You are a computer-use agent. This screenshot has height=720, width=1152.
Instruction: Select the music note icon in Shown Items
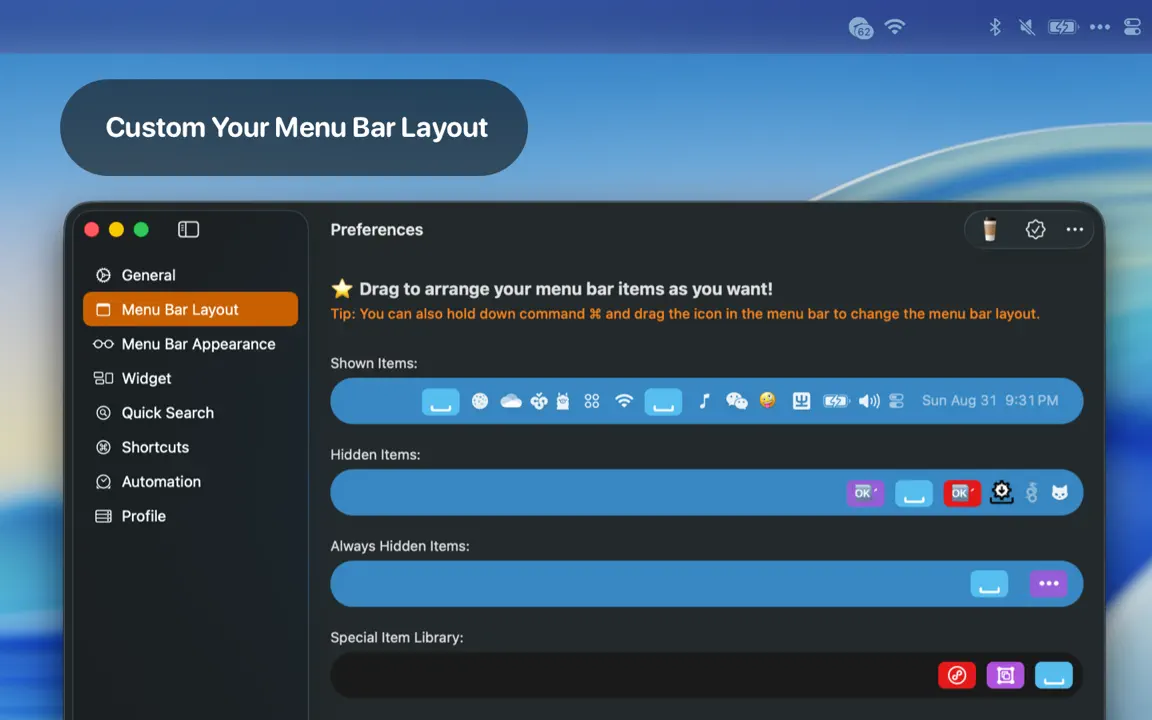pyautogui.click(x=704, y=400)
